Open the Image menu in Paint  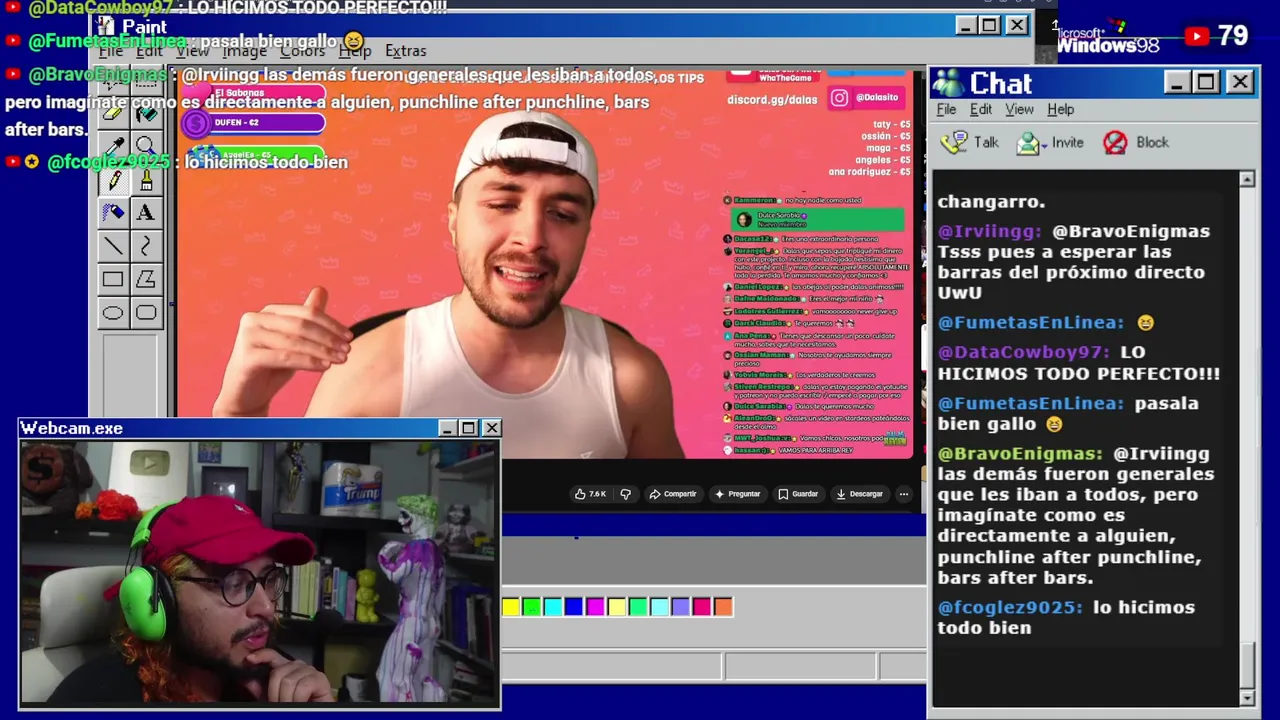pyautogui.click(x=245, y=51)
